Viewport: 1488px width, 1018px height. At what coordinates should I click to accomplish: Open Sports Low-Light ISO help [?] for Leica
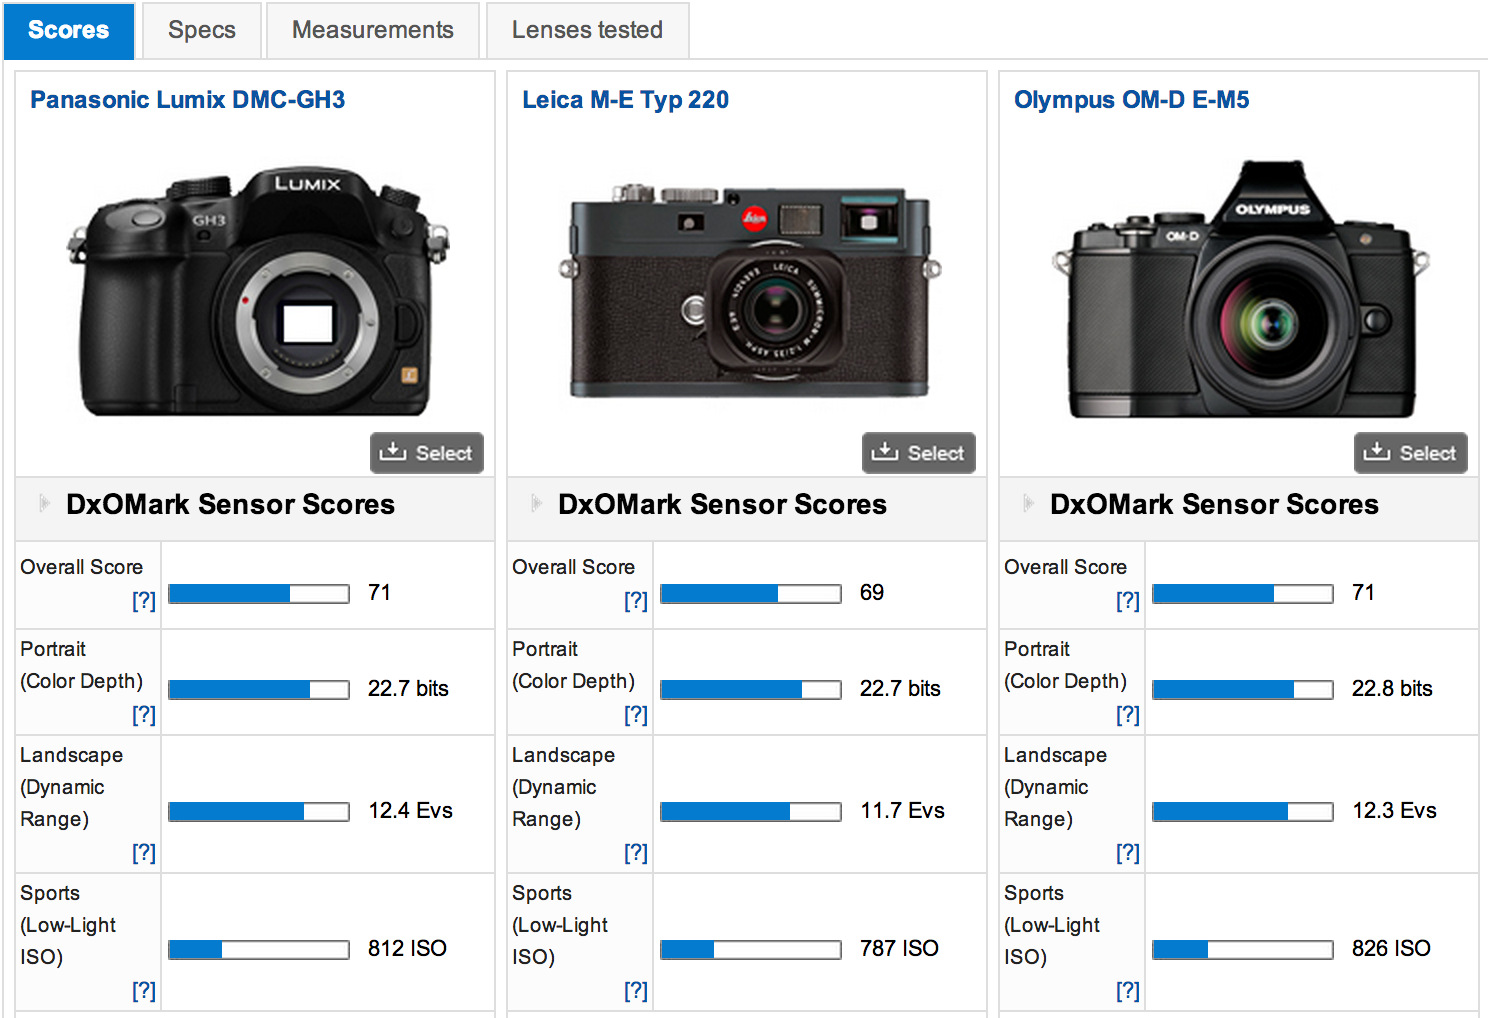(x=636, y=990)
